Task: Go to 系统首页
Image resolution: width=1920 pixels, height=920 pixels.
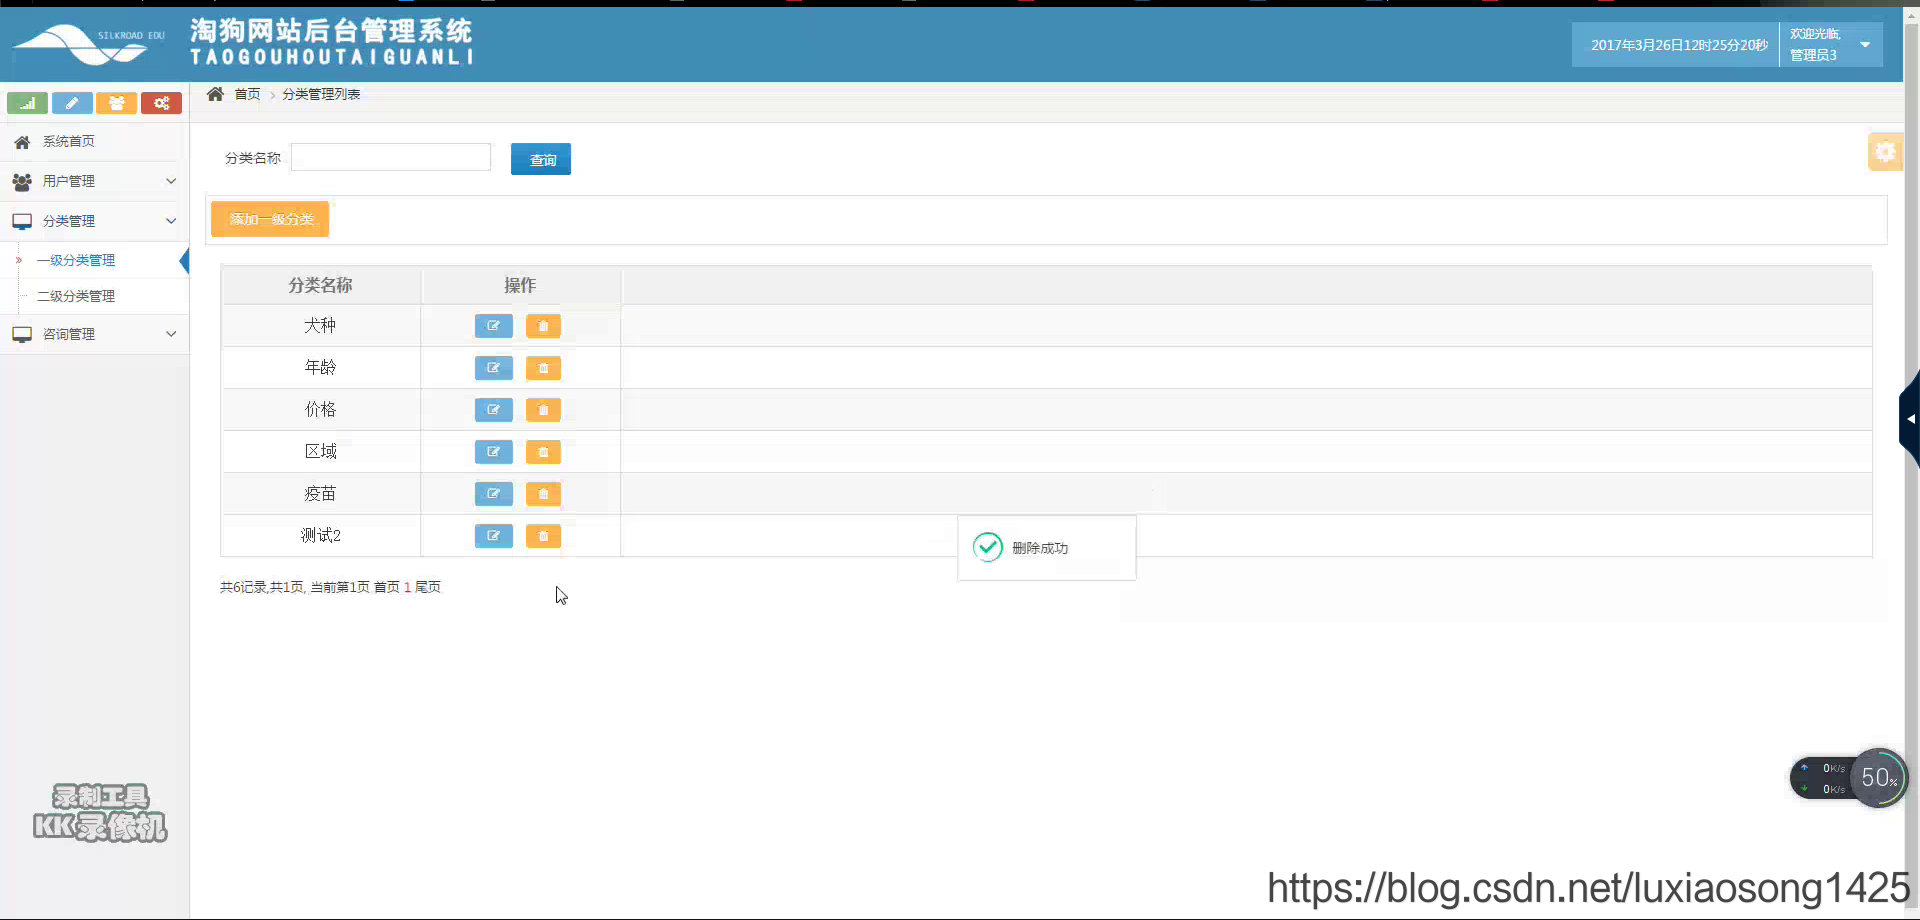Action: 94,141
